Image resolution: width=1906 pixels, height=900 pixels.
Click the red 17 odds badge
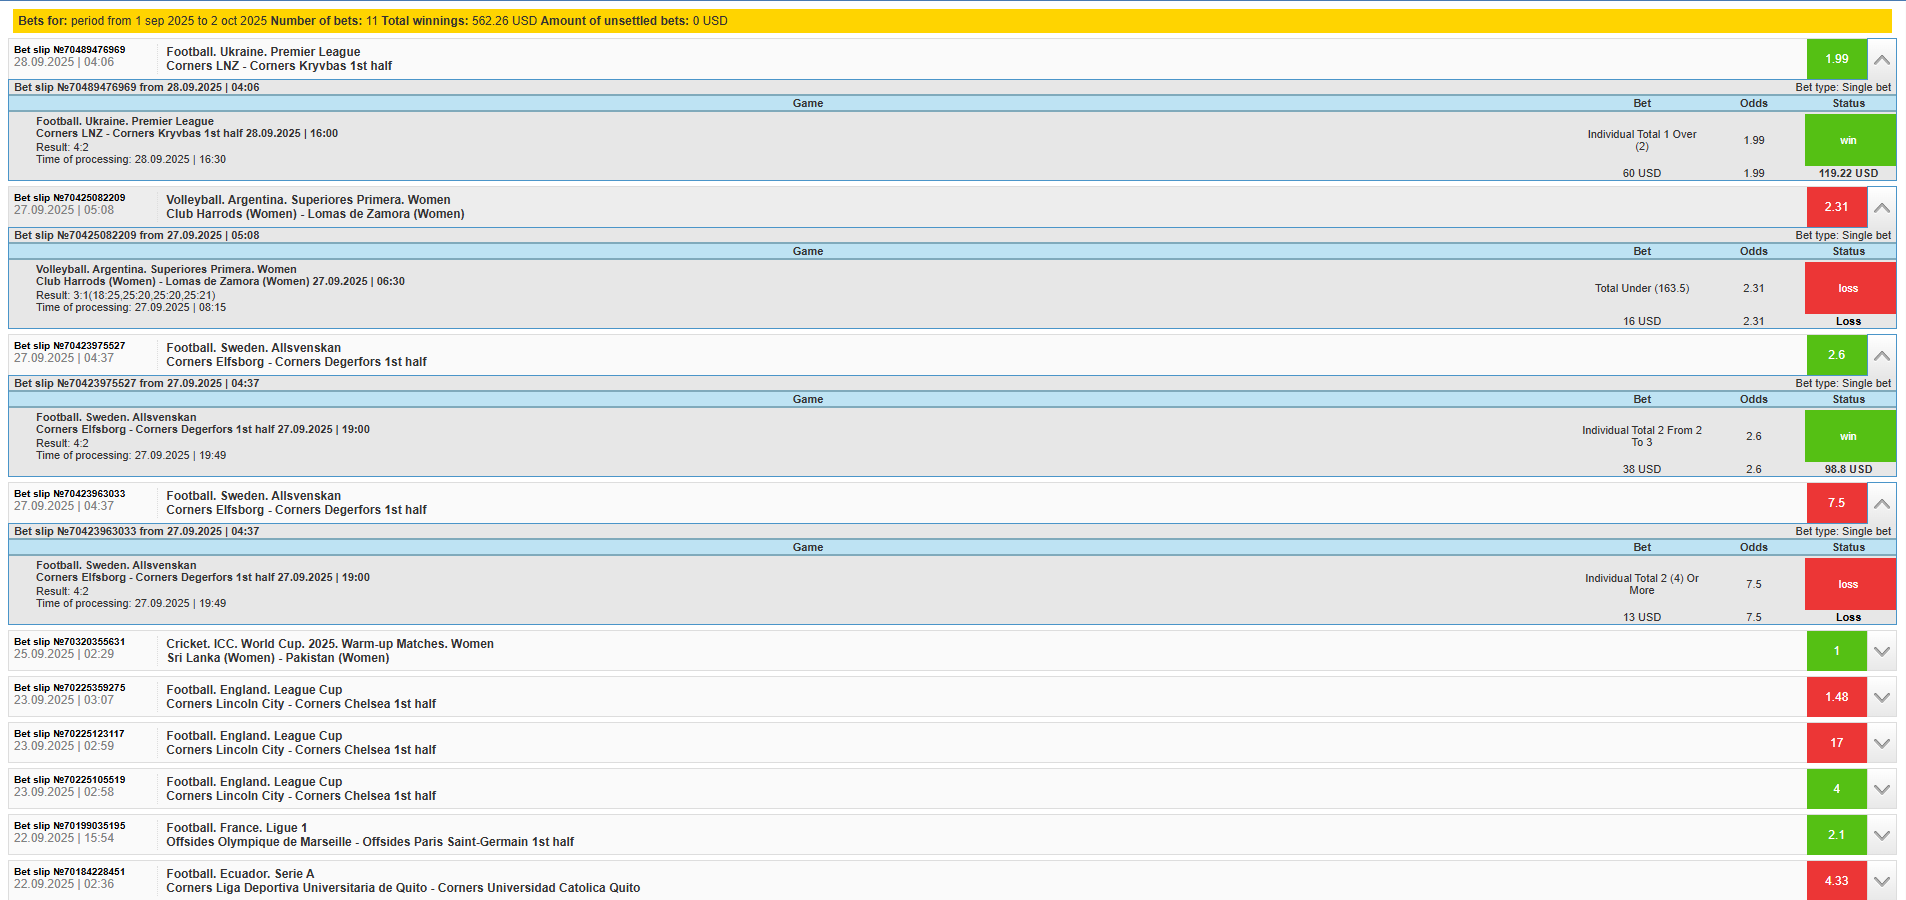tap(1836, 743)
